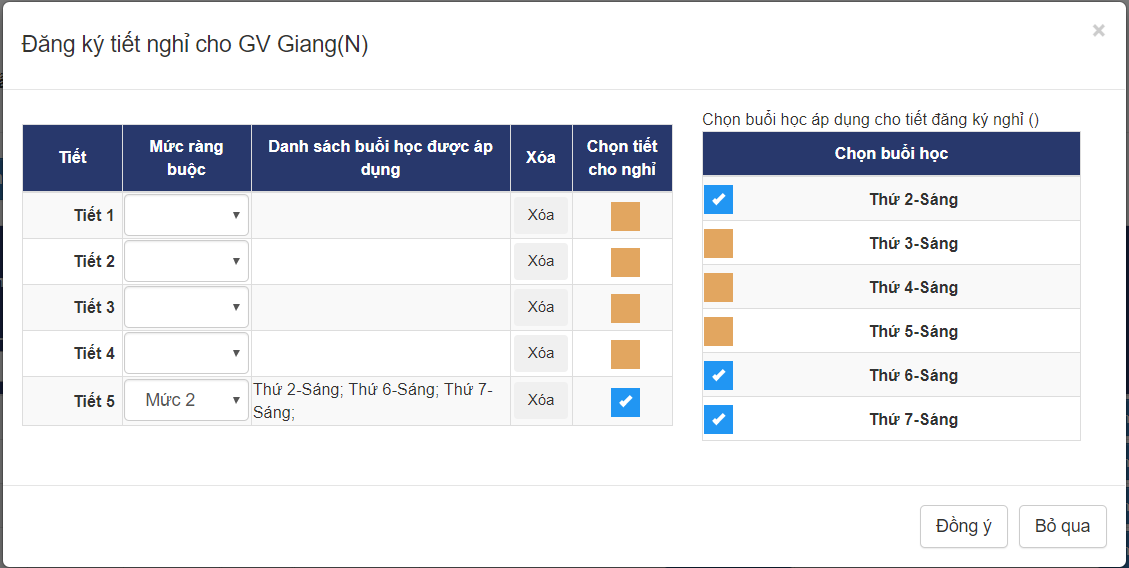1129x568 pixels.
Task: Untick the Thứ 7-Sáng session checkbox
Action: tap(718, 419)
